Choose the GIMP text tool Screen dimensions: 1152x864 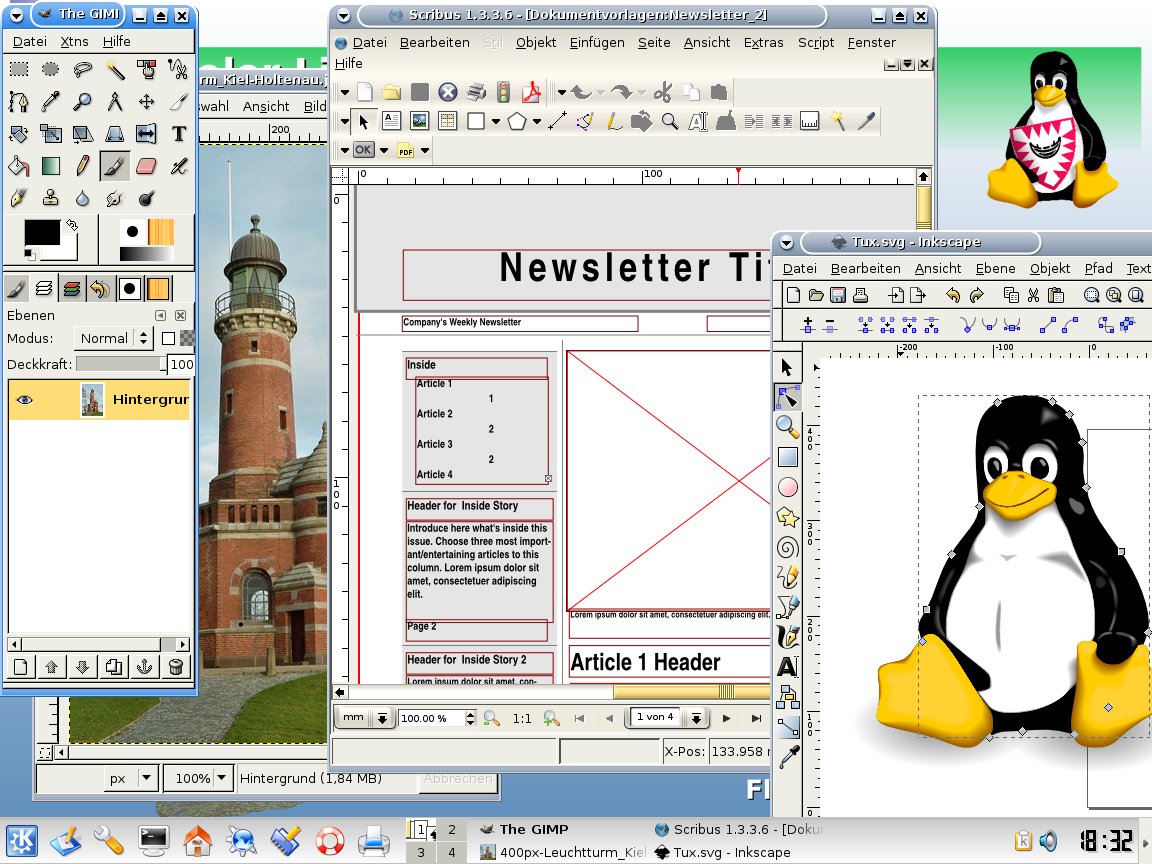pyautogui.click(x=179, y=134)
